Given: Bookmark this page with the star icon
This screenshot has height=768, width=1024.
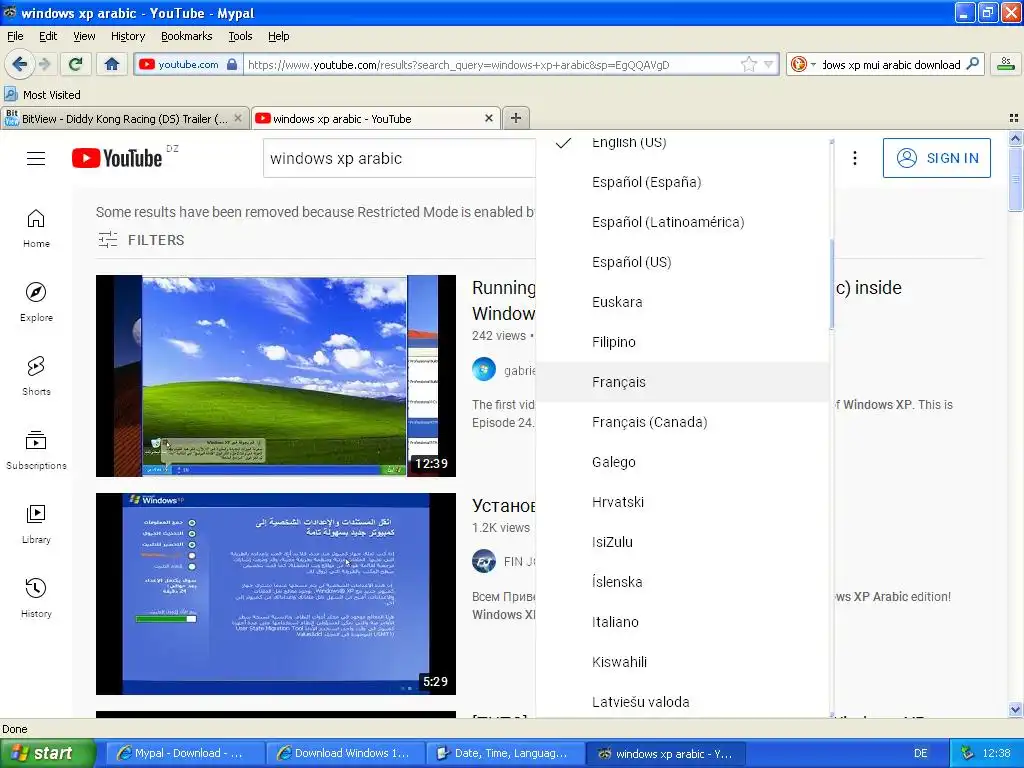Looking at the screenshot, I should [748, 64].
